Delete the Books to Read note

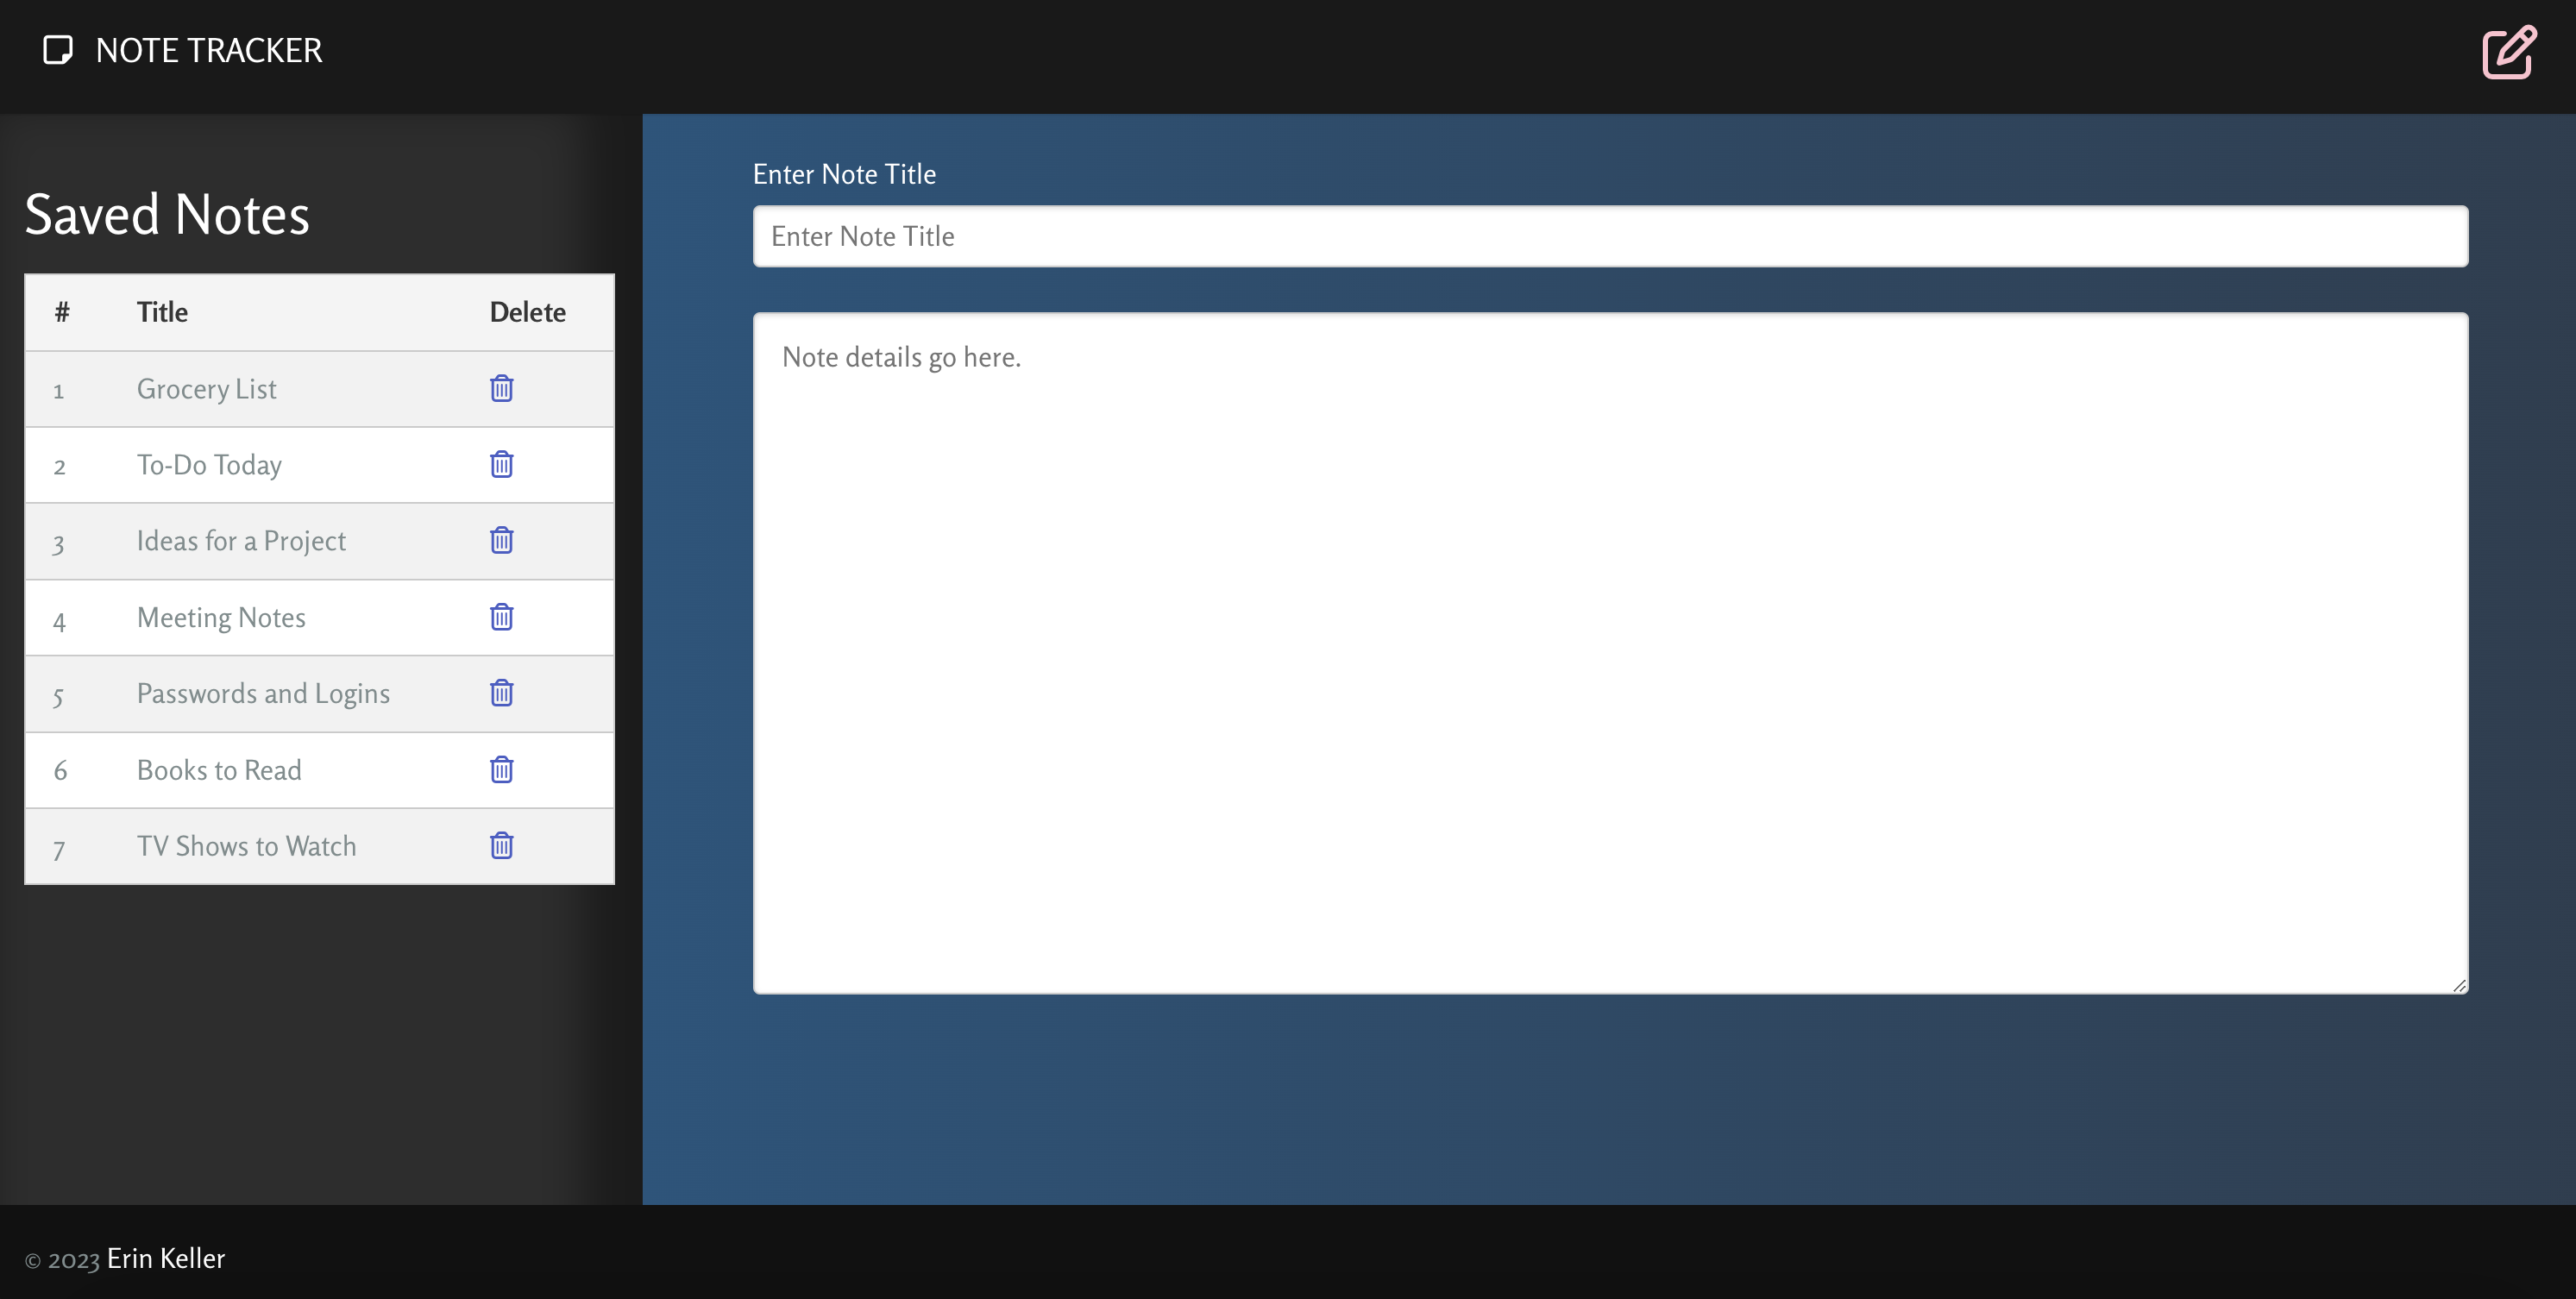coord(500,769)
